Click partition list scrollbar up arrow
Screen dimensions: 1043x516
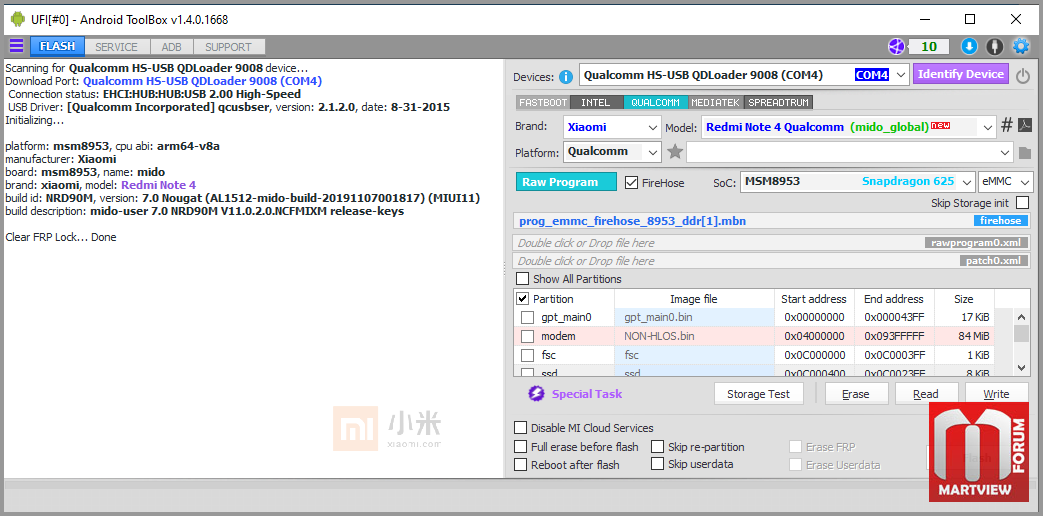pyautogui.click(x=1022, y=317)
